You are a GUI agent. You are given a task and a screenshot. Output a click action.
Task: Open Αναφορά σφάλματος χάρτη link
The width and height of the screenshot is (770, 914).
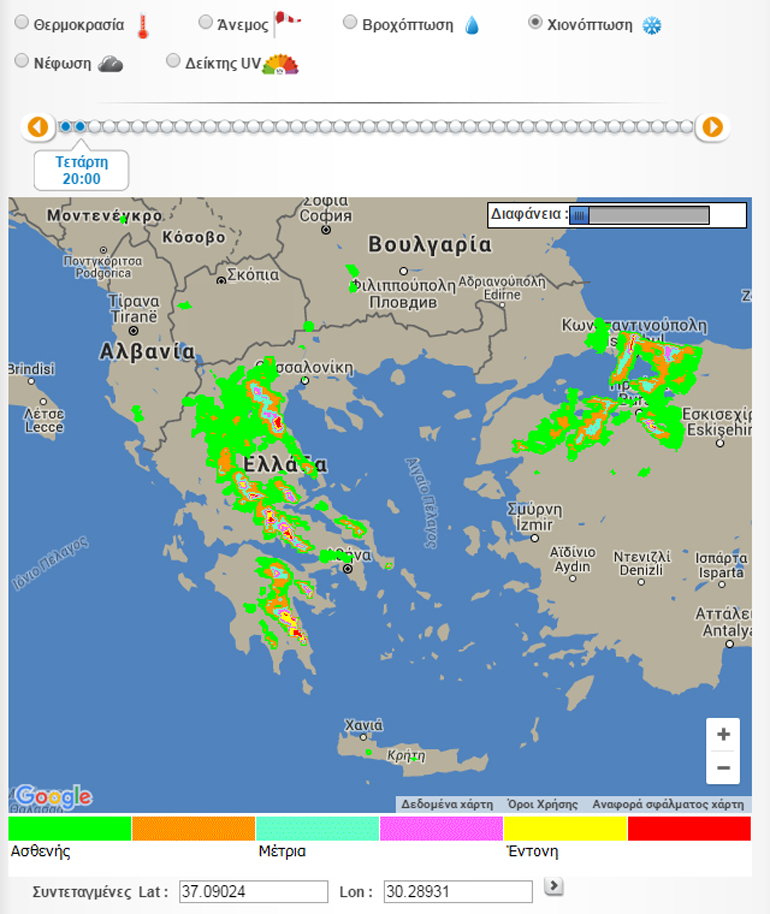(x=667, y=803)
